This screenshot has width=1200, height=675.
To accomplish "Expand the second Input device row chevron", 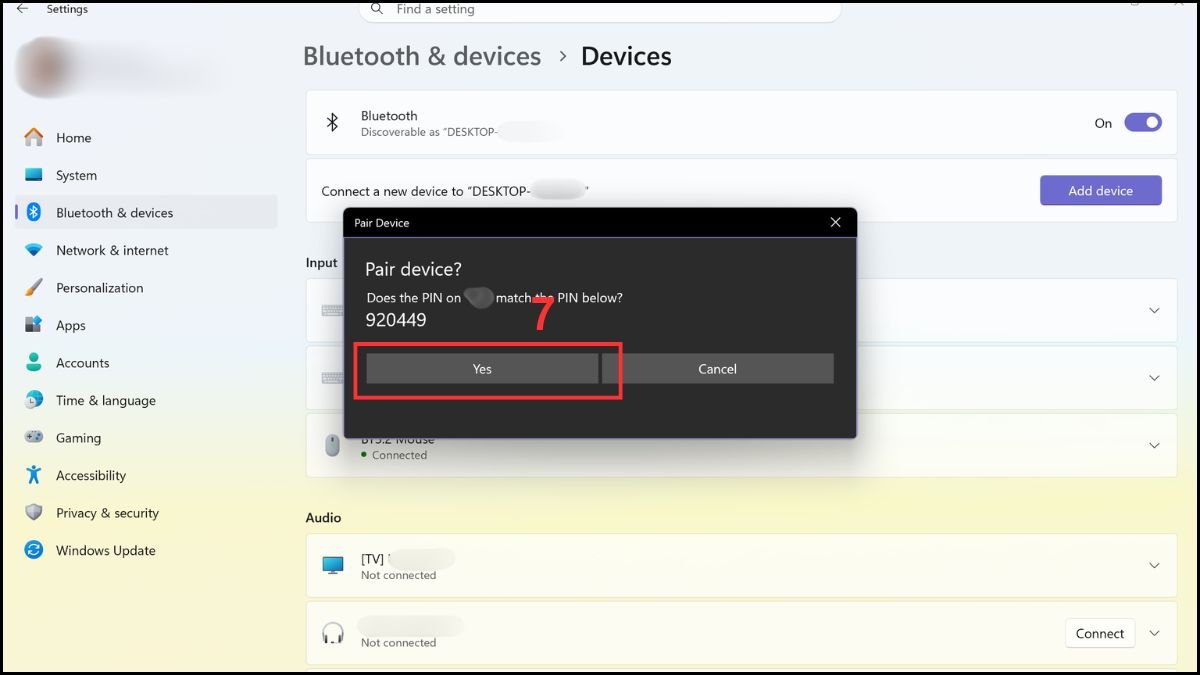I will tap(1154, 378).
